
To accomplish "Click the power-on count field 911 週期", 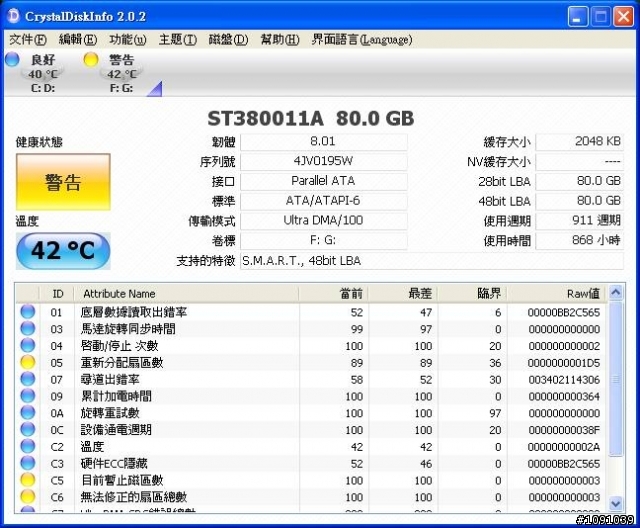I will (x=580, y=221).
